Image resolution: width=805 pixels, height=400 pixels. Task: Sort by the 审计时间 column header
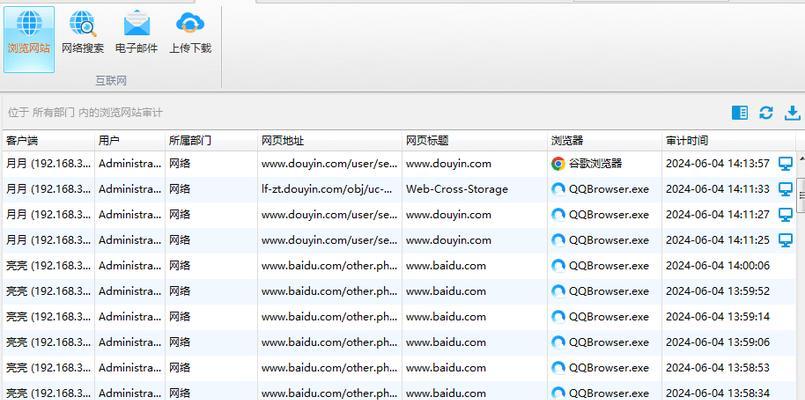coord(729,141)
